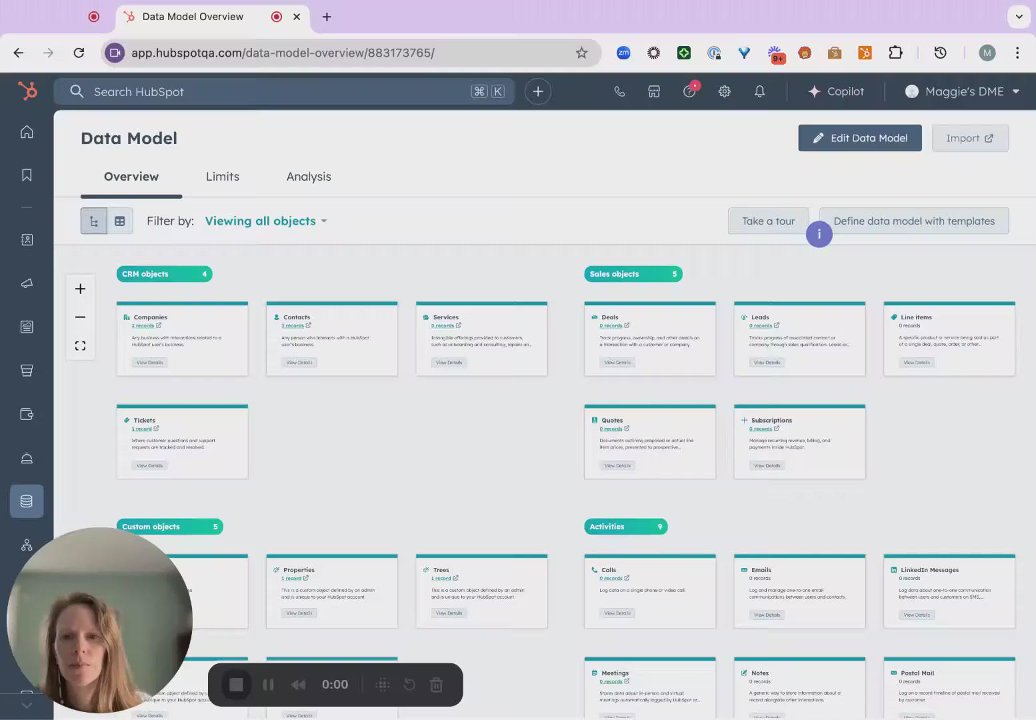The height and width of the screenshot is (720, 1036).
Task: Click the CRM objects group label
Action: [165, 273]
